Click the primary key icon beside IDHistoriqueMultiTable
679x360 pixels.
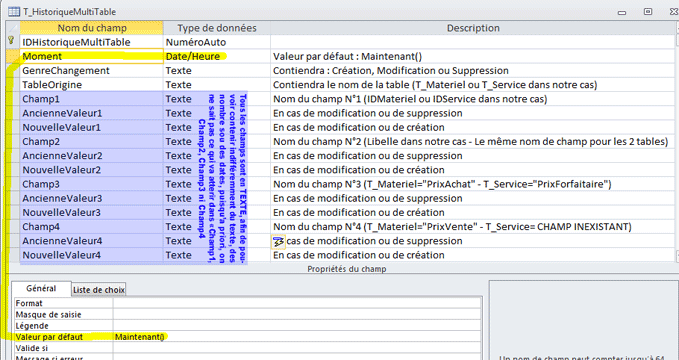pyautogui.click(x=11, y=40)
